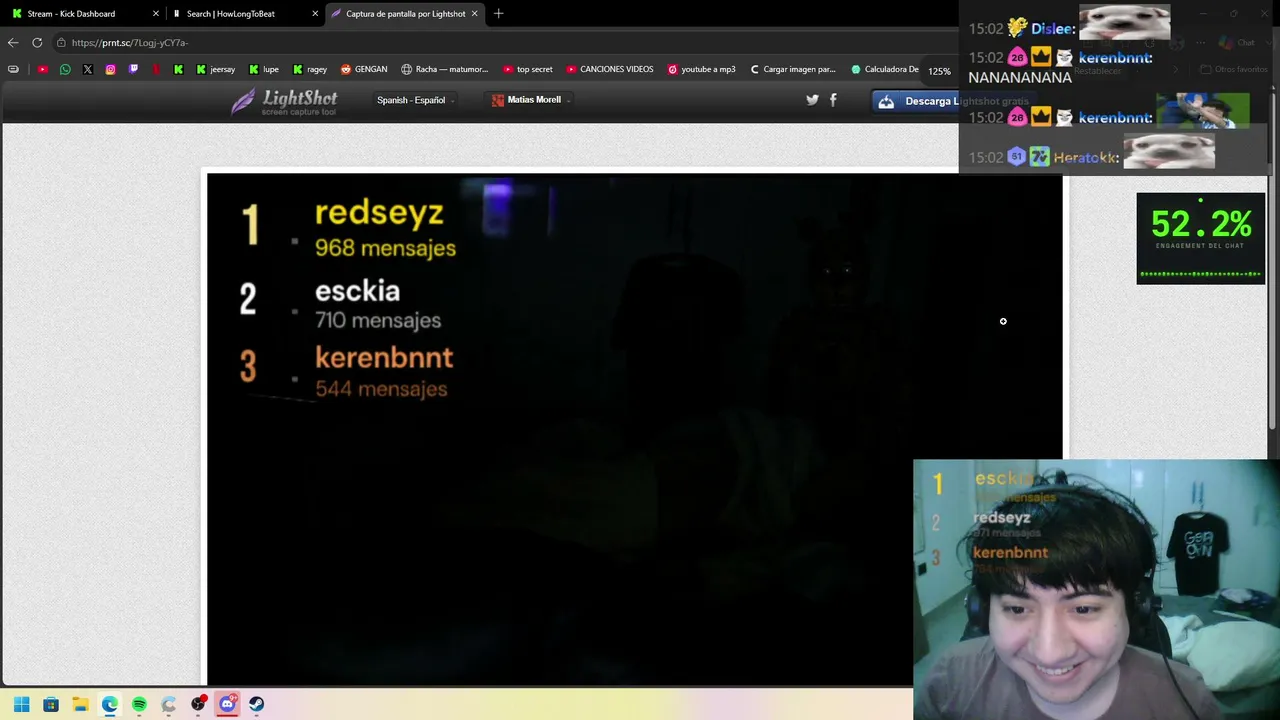
Task: Open Steam from the taskbar
Action: coord(257,704)
